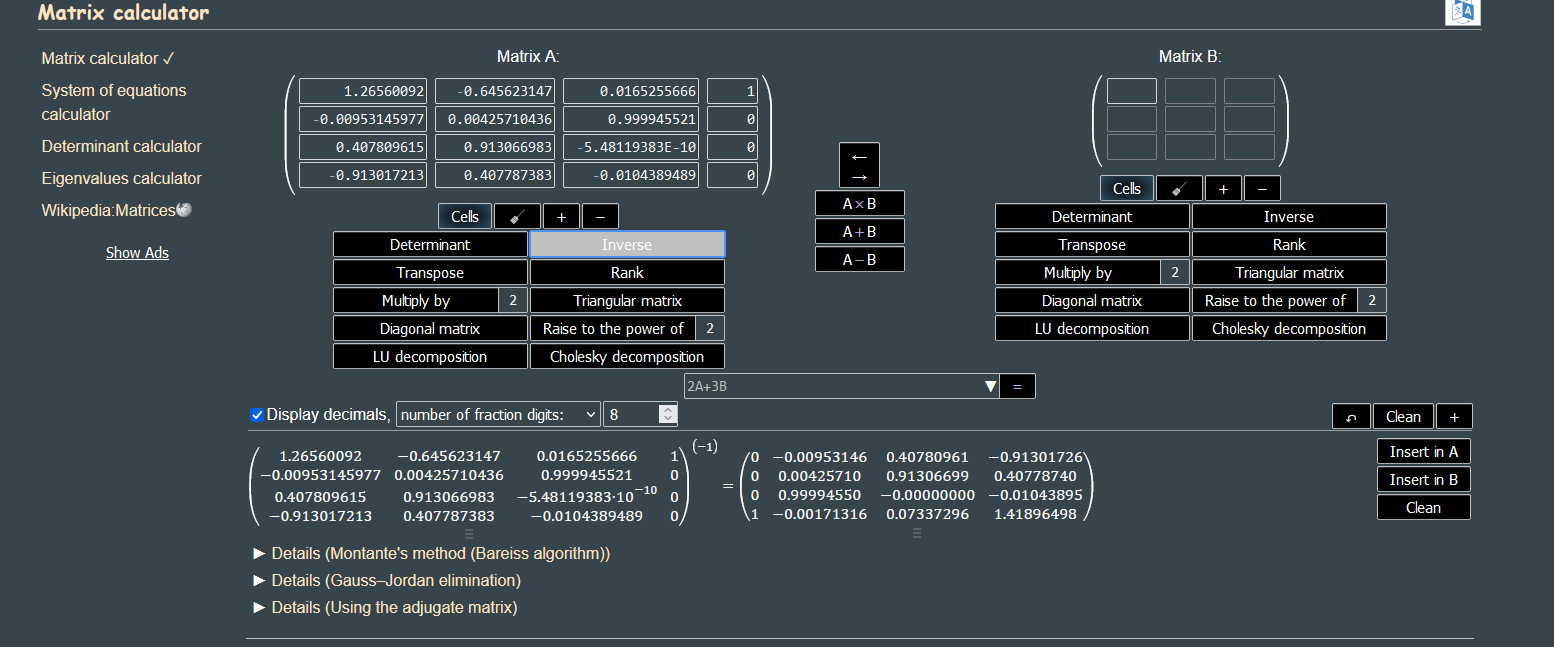Open the number of fraction digits dropdown

coord(498,414)
